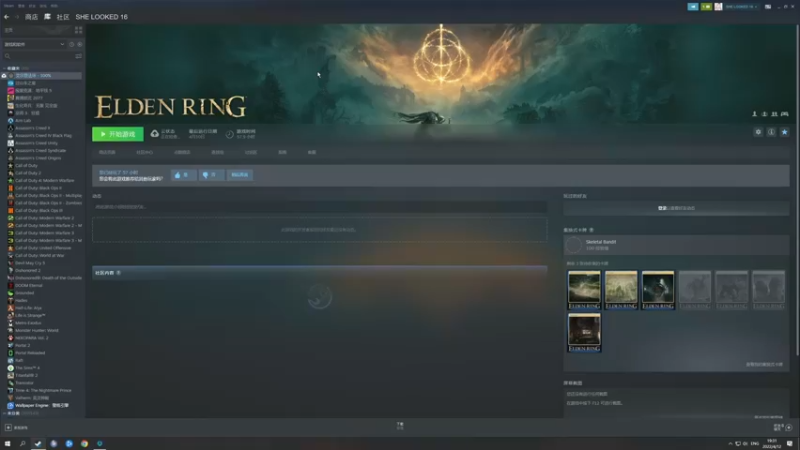Image resolution: width=800 pixels, height=450 pixels.
Task: Open Windows Start menu
Action: click(x=7, y=443)
